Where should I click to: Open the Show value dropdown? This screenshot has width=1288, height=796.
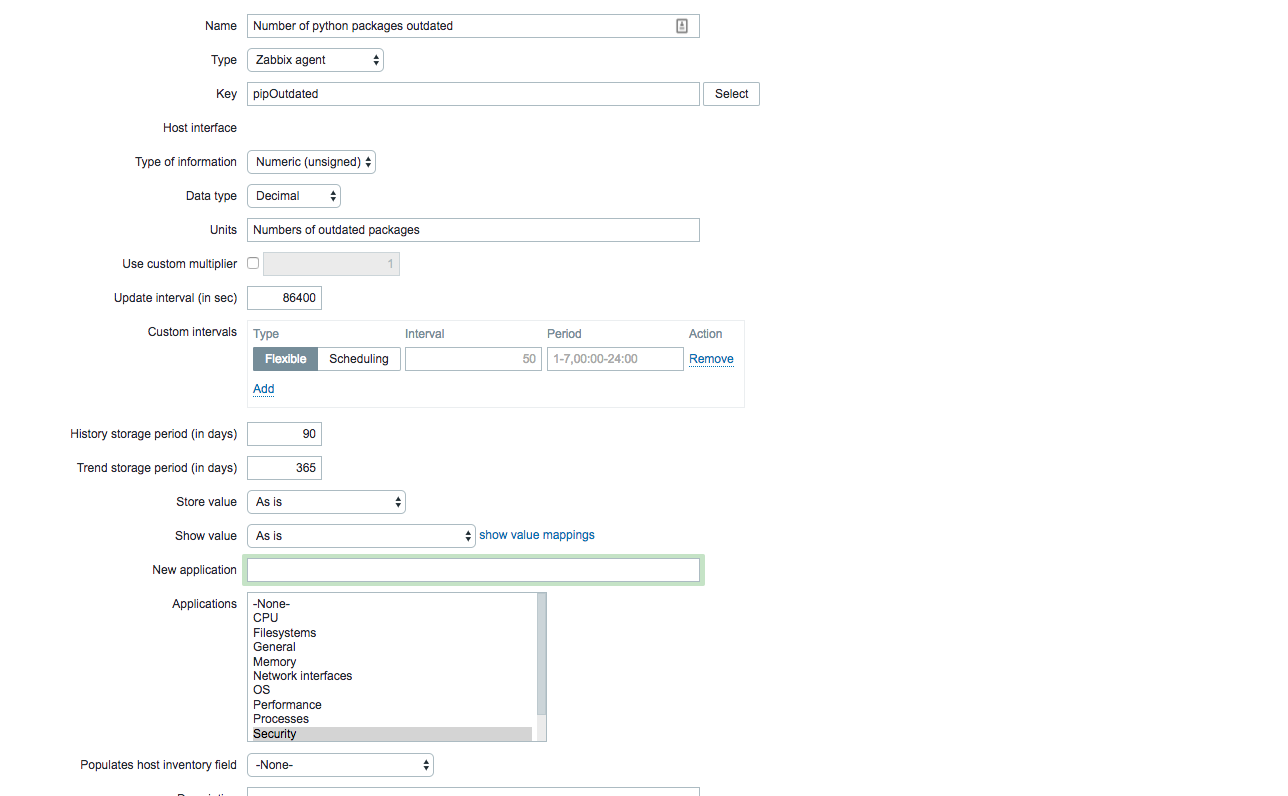point(361,536)
